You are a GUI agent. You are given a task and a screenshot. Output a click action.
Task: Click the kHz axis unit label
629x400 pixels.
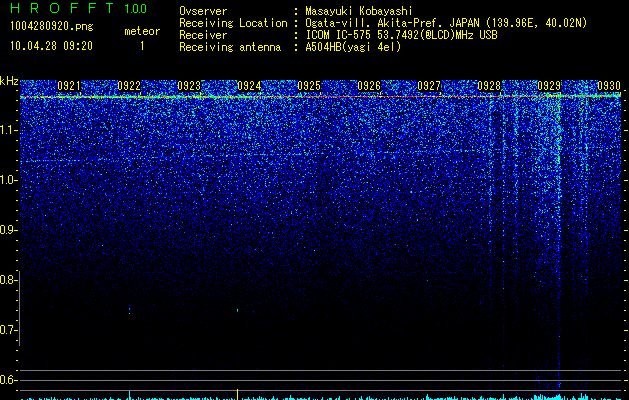(9, 81)
